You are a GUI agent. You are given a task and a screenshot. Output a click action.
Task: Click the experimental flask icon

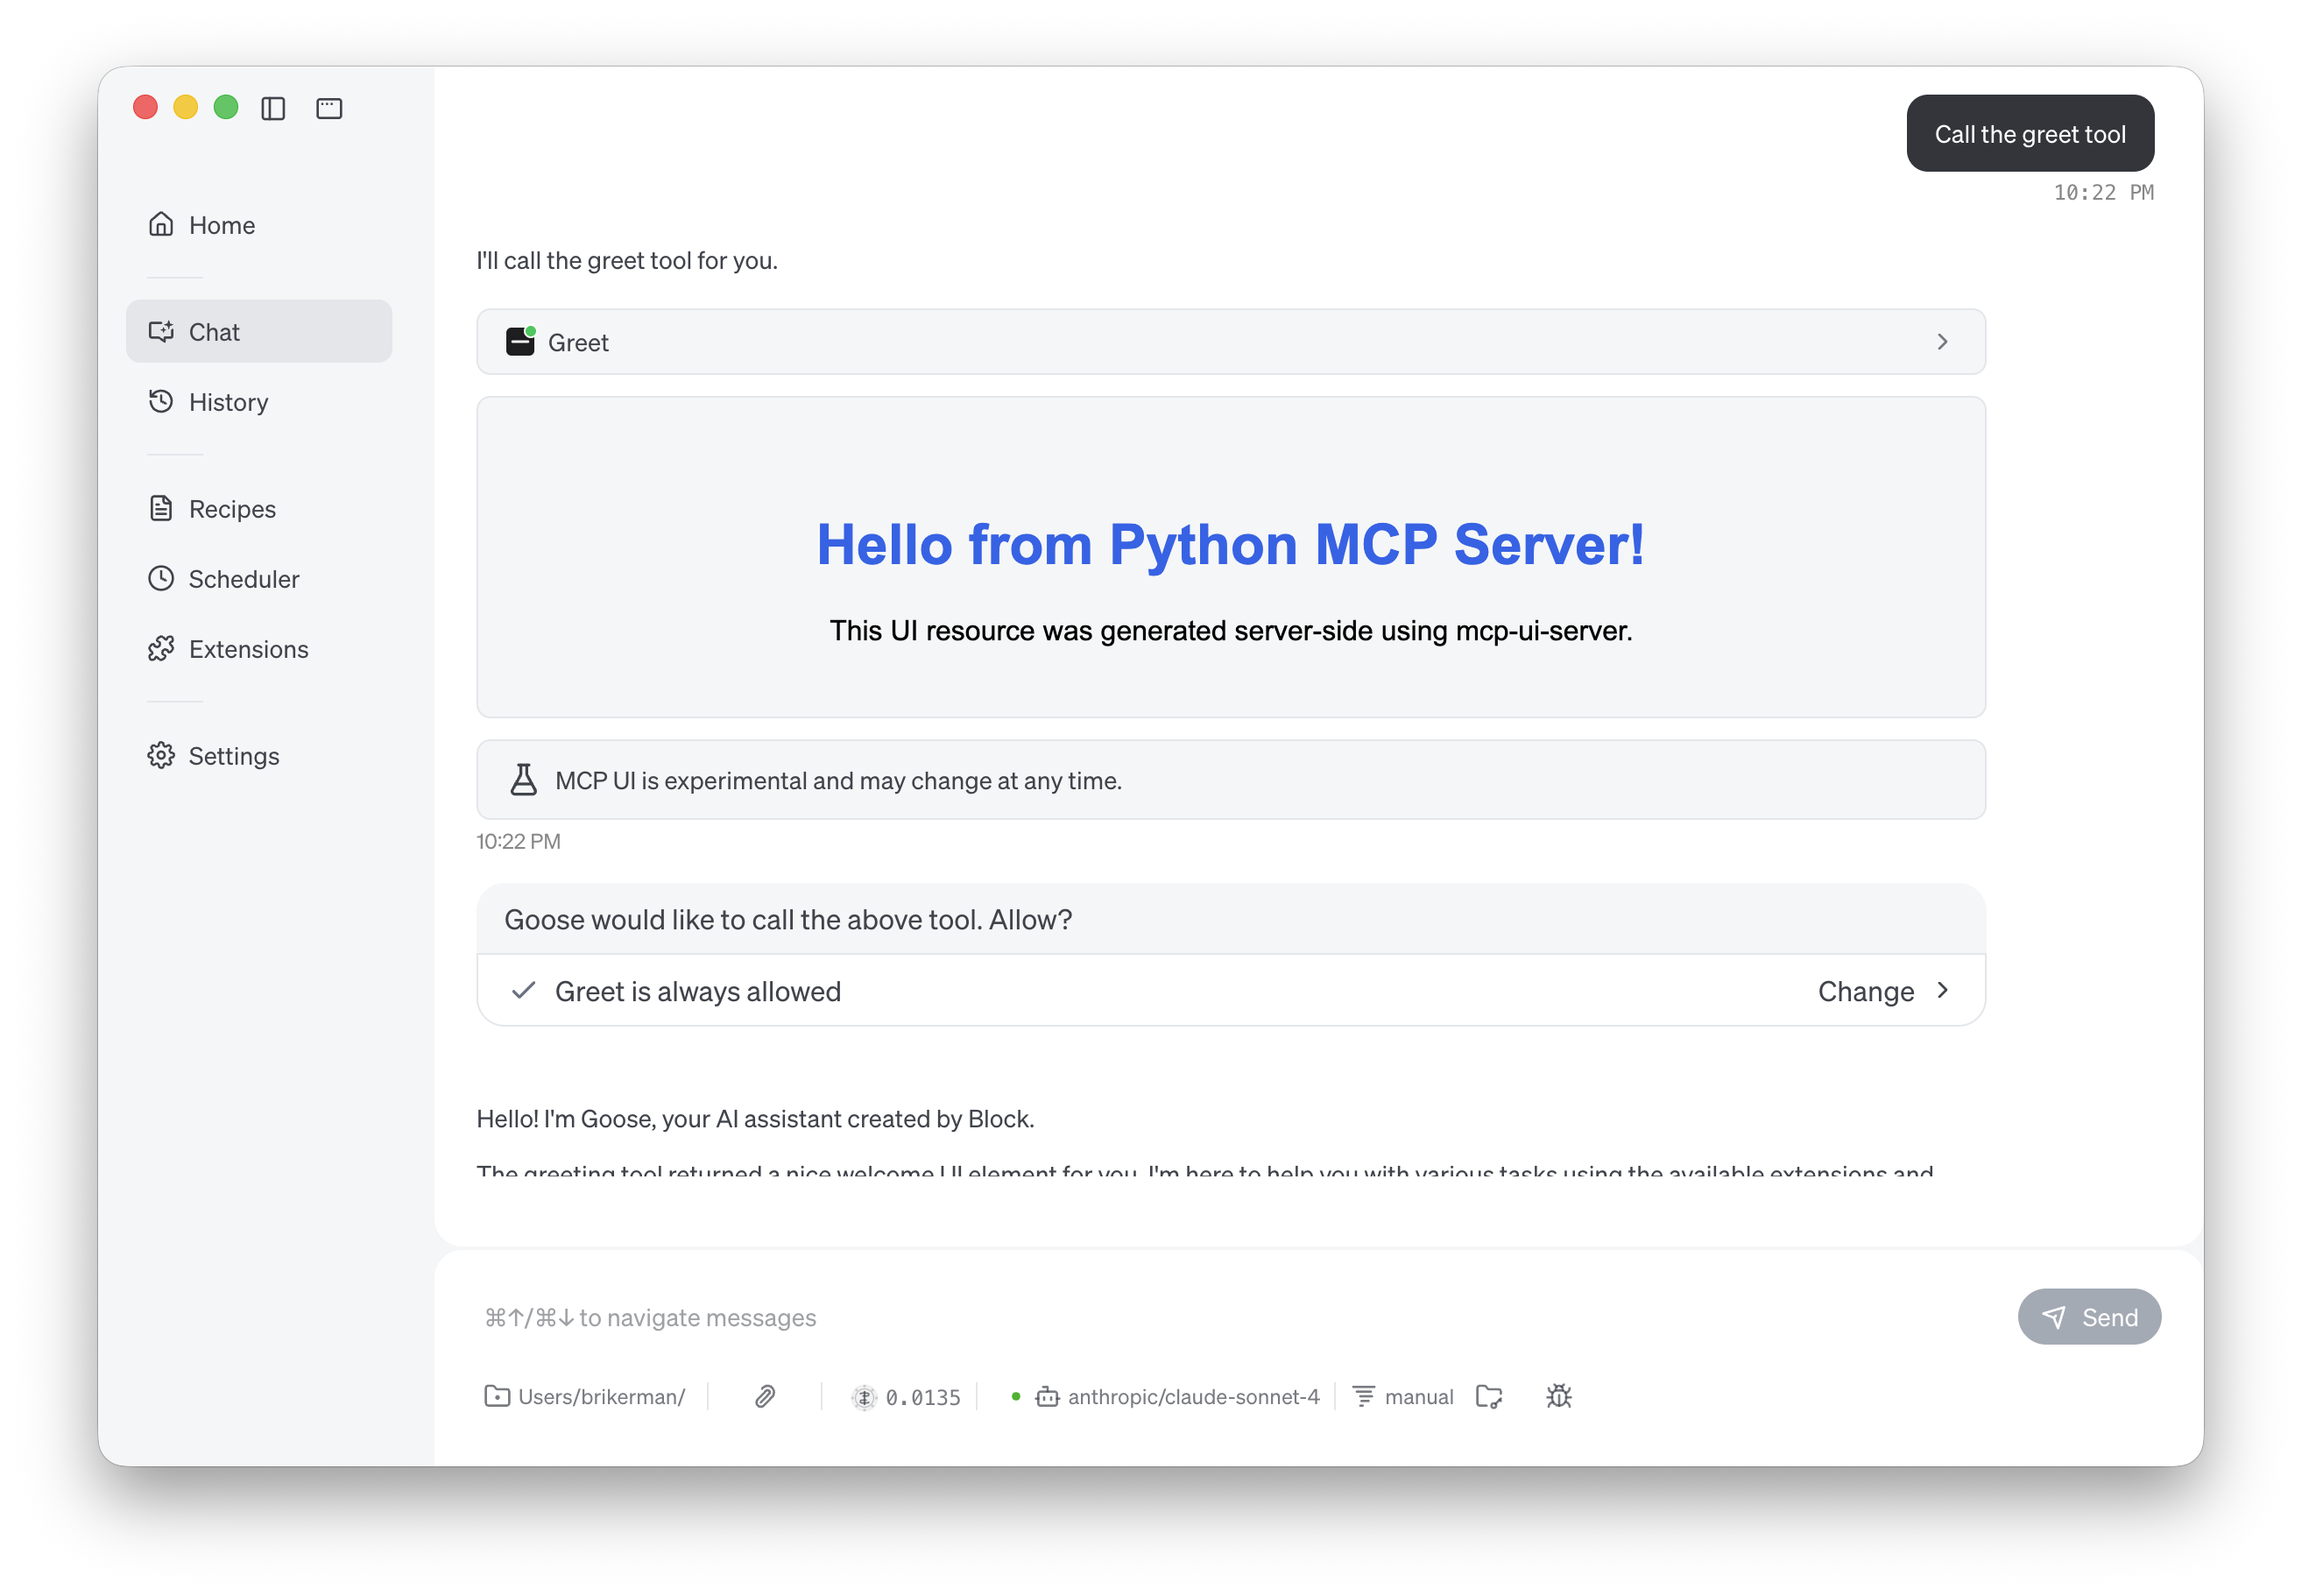[523, 780]
